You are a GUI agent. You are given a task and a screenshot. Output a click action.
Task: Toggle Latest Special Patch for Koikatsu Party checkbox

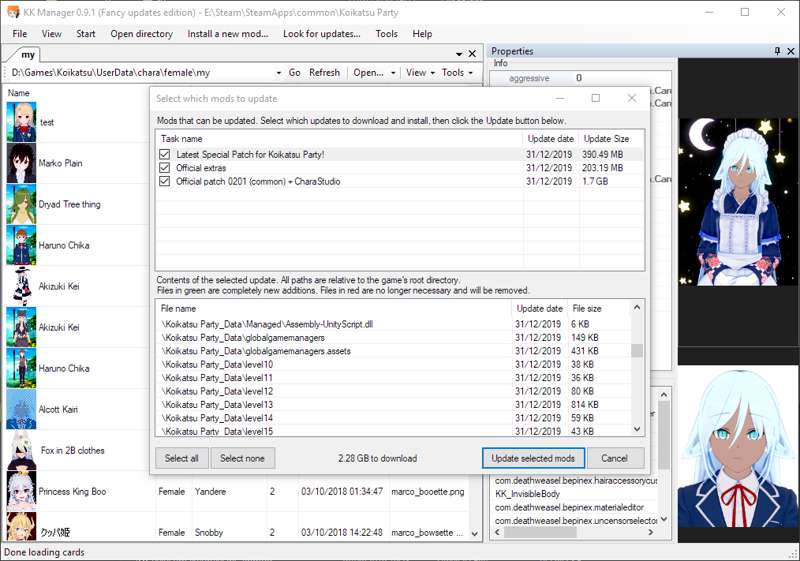(164, 154)
